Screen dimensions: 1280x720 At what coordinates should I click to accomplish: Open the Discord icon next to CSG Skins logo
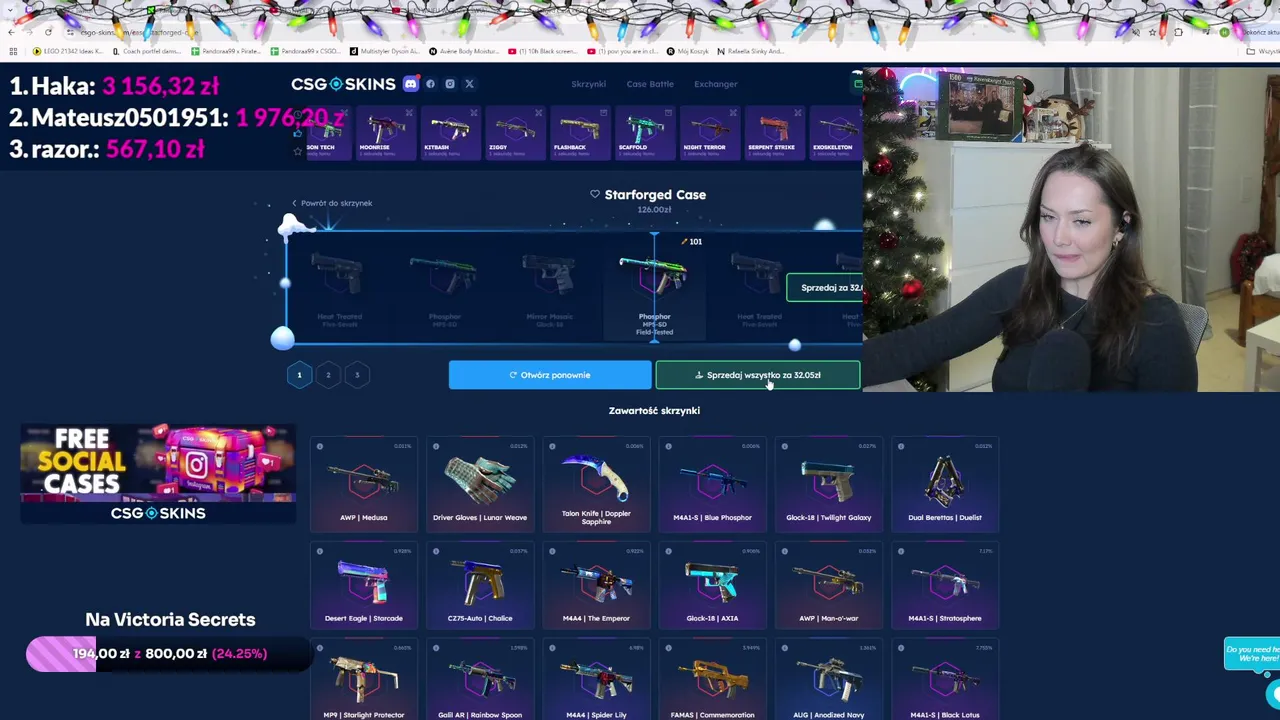click(410, 84)
